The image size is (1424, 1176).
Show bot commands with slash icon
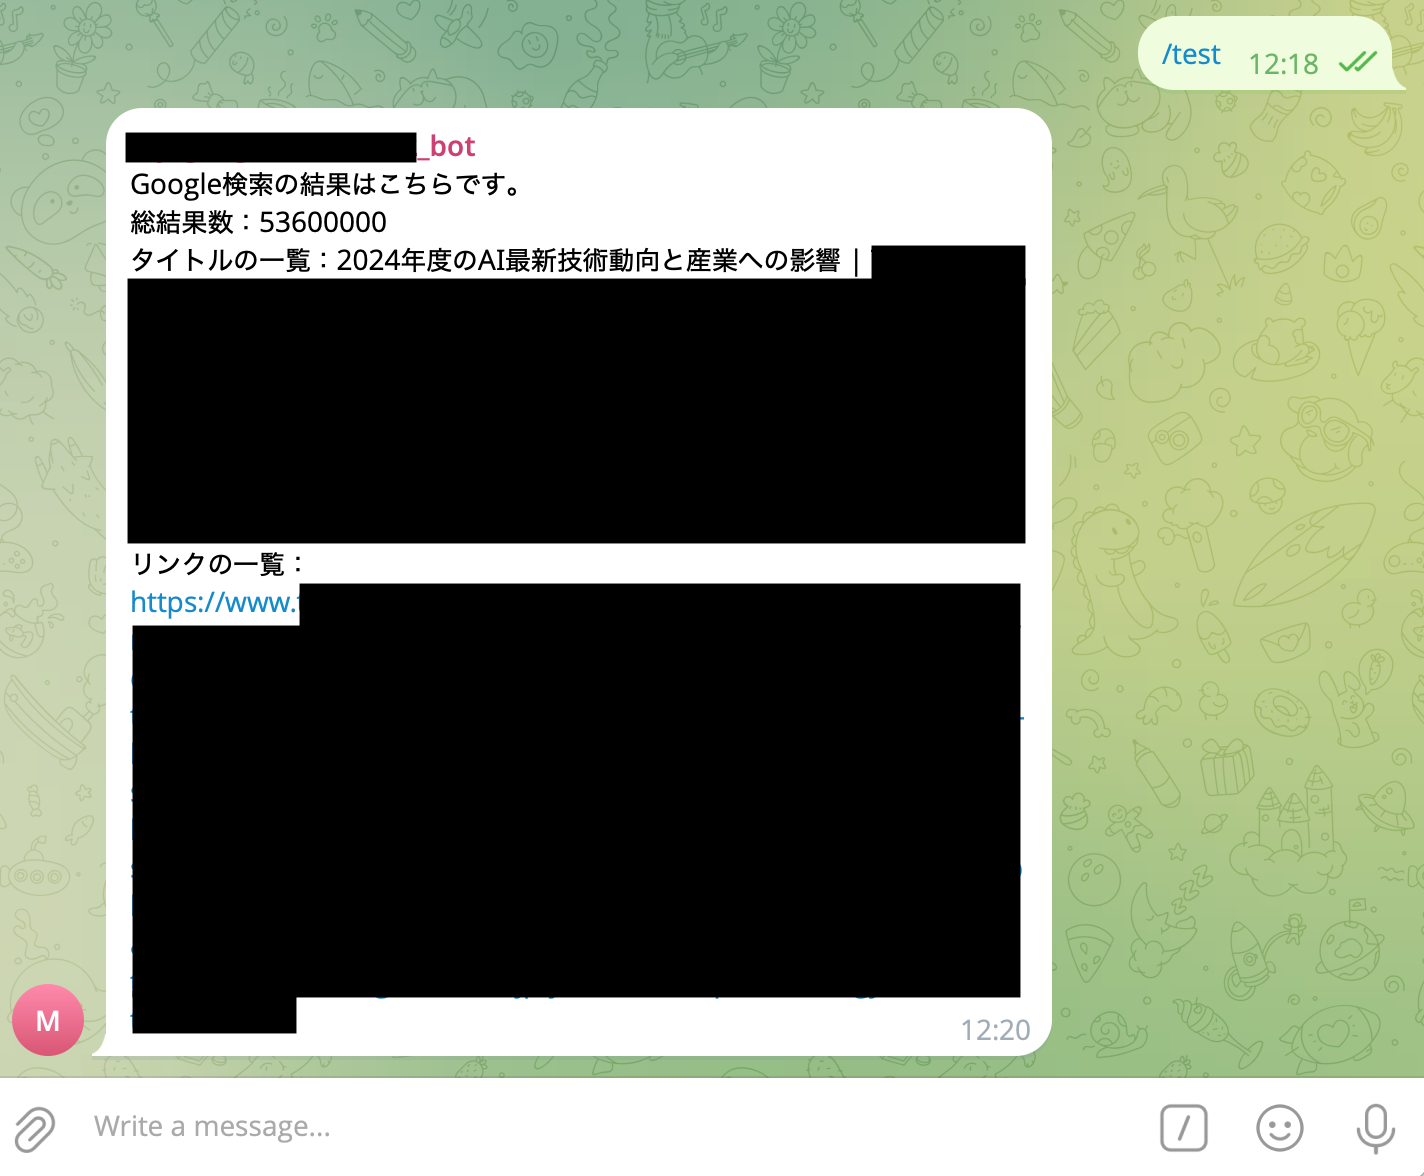tap(1184, 1128)
